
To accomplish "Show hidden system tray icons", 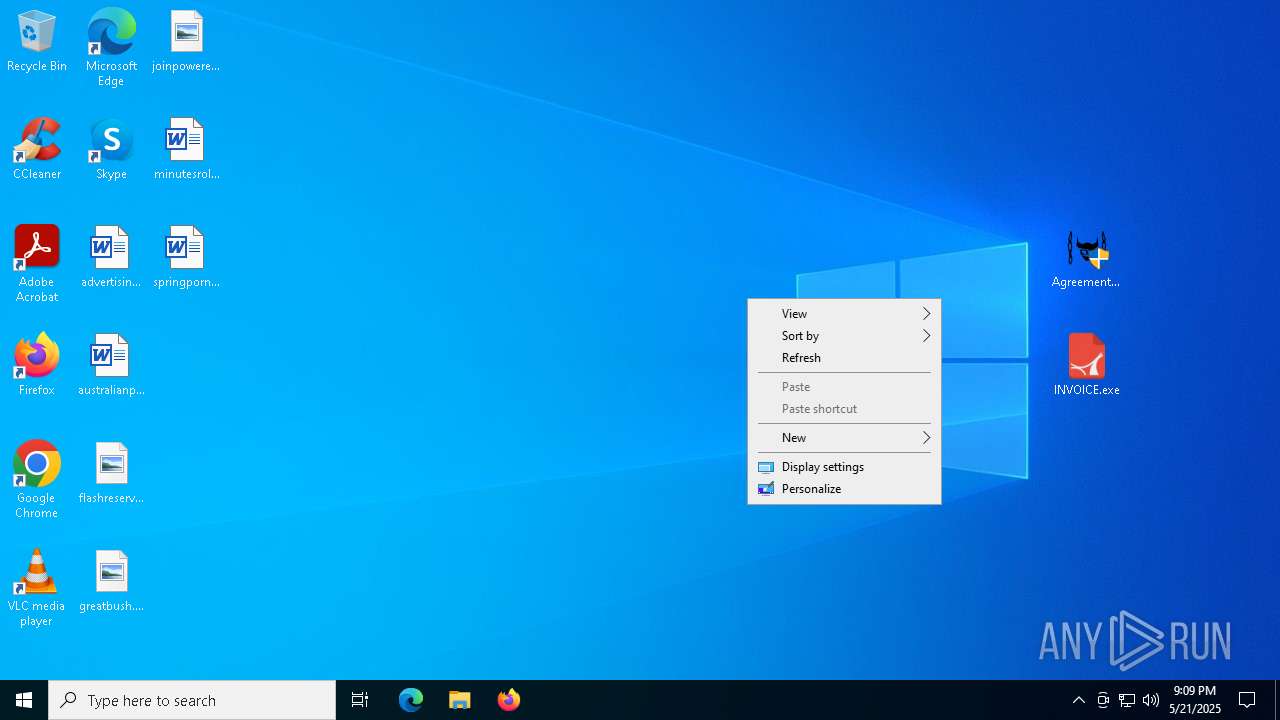I will click(1079, 700).
